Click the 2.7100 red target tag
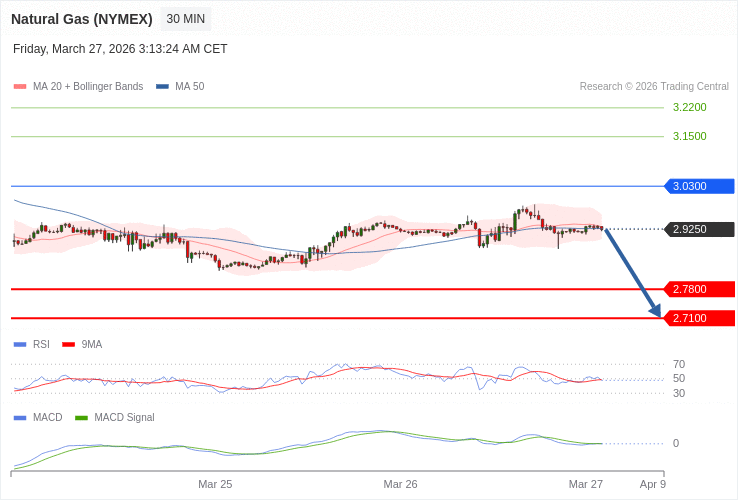 pyautogui.click(x=699, y=318)
